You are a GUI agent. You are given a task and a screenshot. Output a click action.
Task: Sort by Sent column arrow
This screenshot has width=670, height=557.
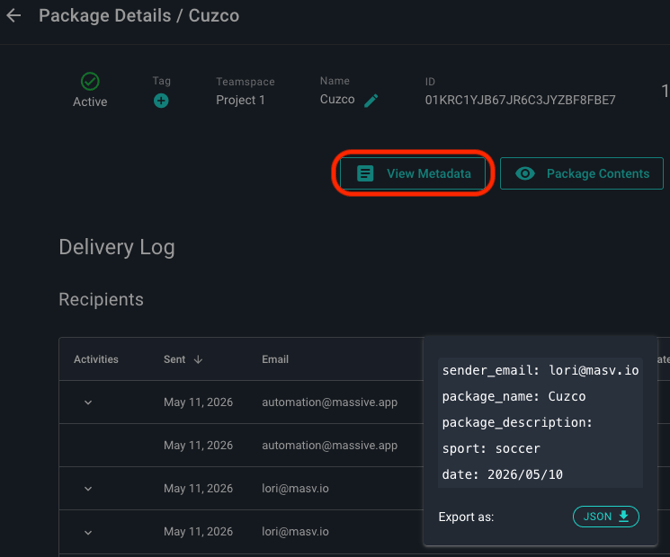tap(198, 360)
